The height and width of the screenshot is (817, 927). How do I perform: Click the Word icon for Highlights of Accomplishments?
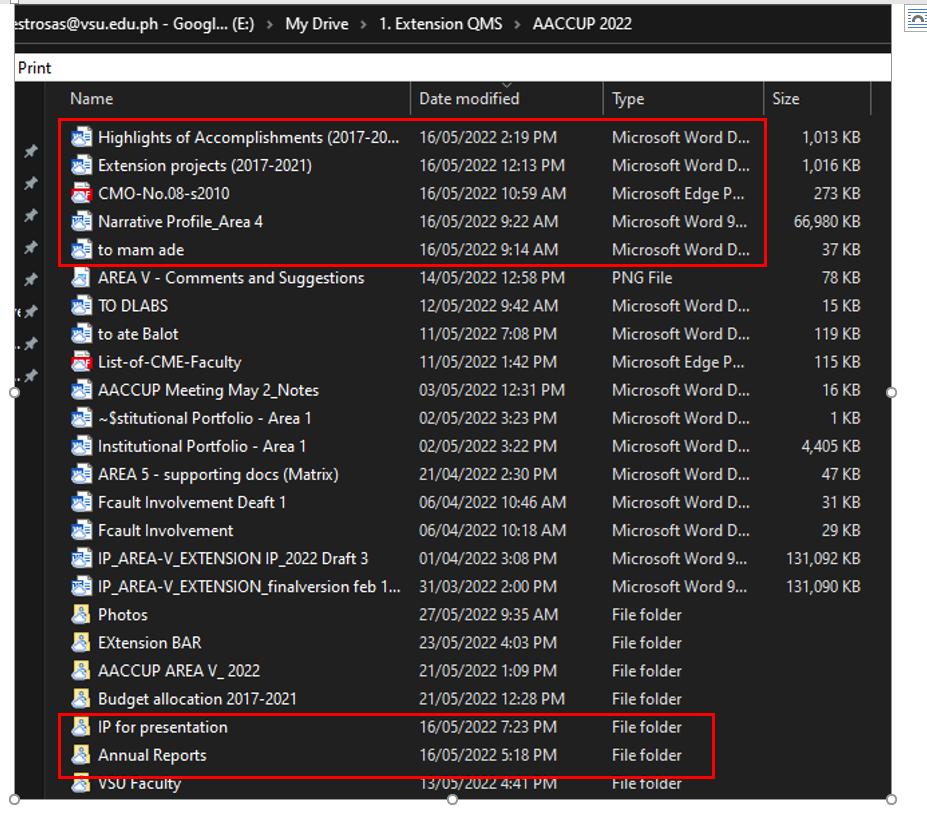point(81,137)
